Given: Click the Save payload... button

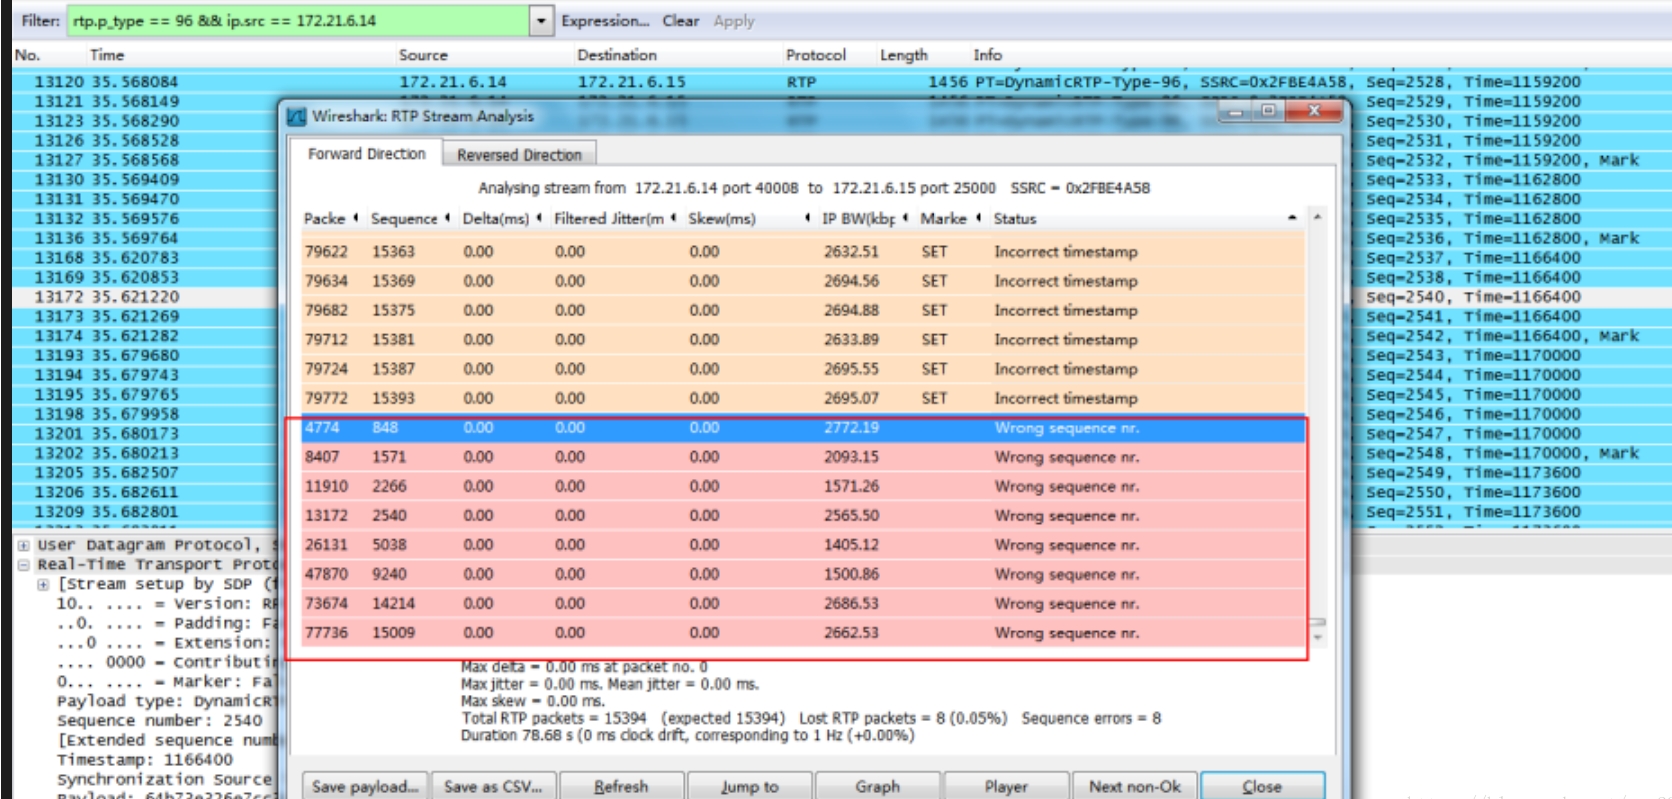Looking at the screenshot, I should coord(365,786).
